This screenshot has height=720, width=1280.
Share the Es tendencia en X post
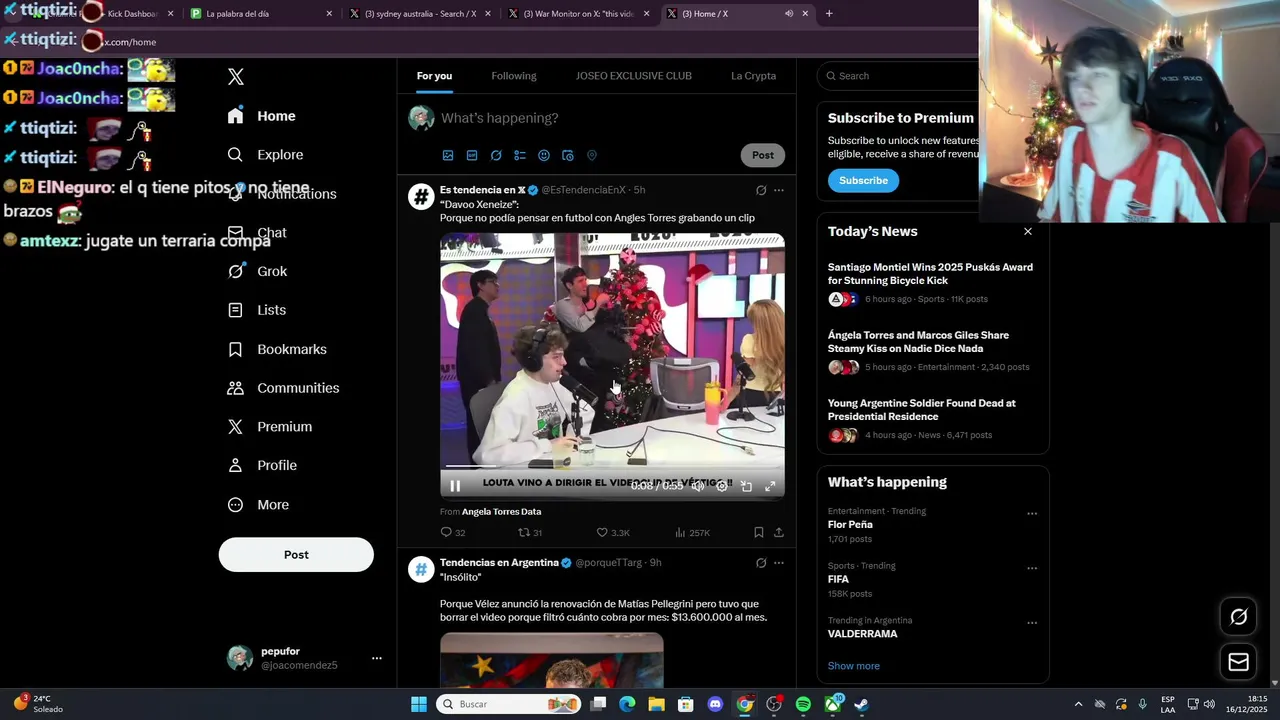coord(779,533)
